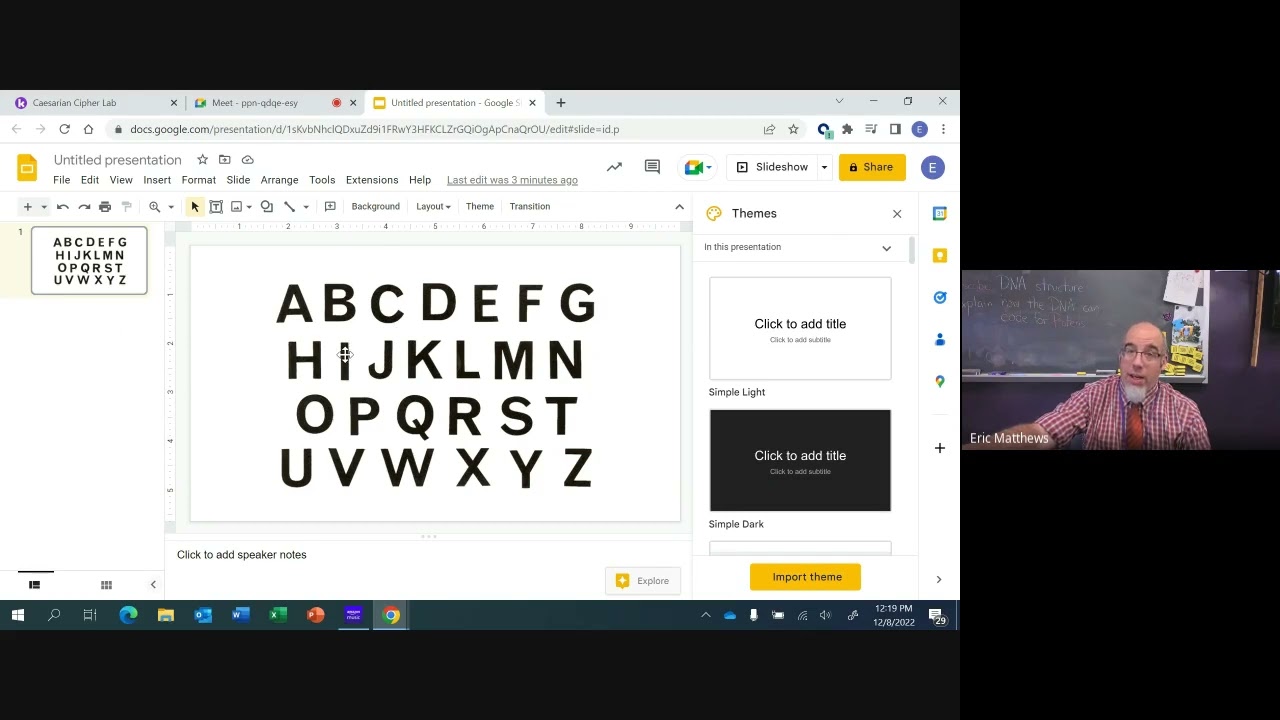Click the Zoom magnifier tool
The image size is (1280, 720).
tap(154, 207)
